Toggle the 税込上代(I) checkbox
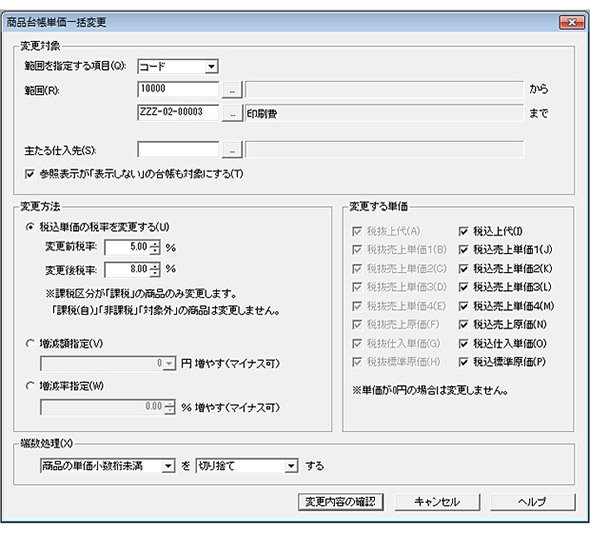Screen dimensions: 590x533 pos(464,231)
